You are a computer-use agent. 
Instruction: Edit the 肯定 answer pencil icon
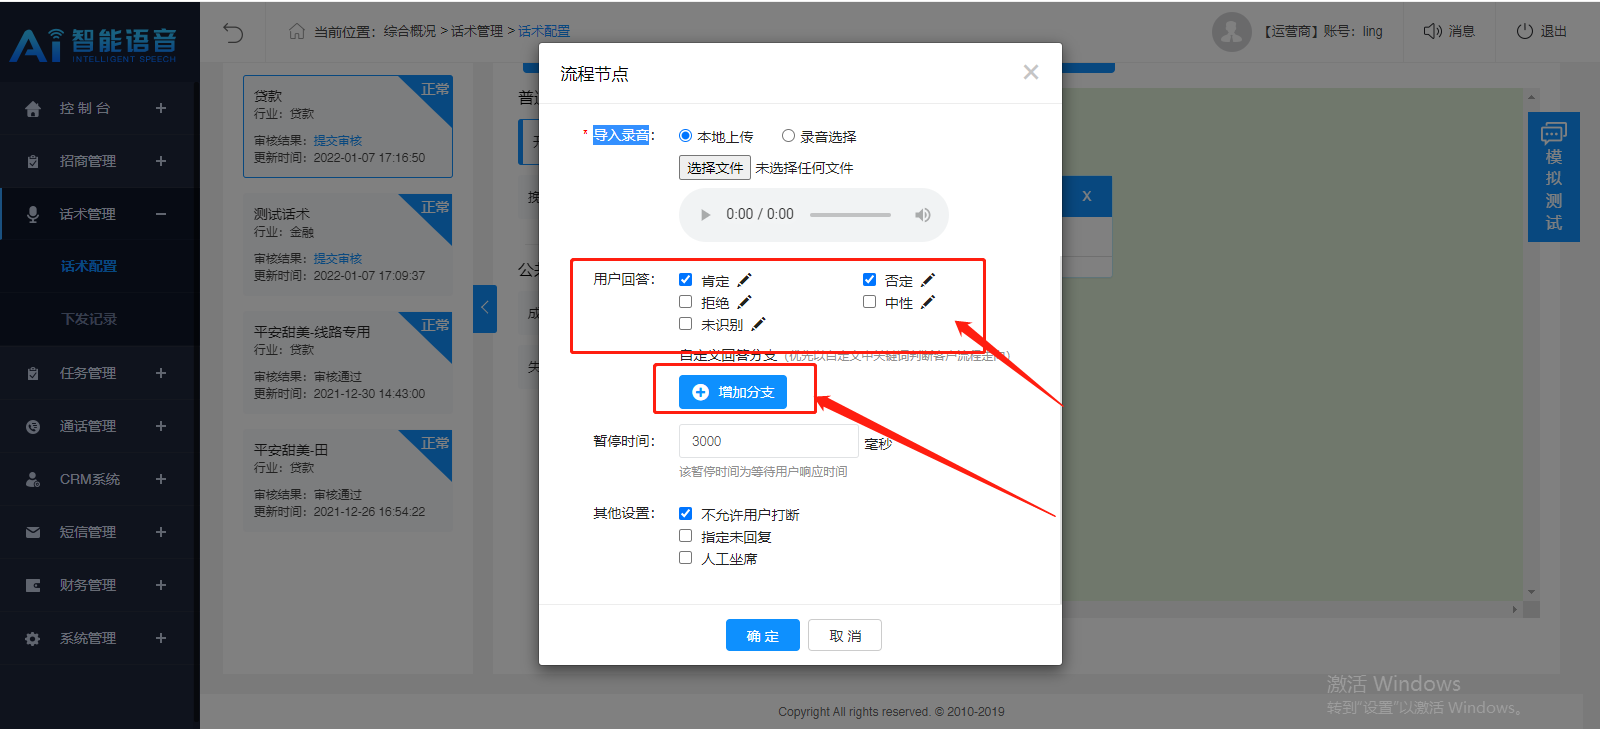click(x=744, y=280)
